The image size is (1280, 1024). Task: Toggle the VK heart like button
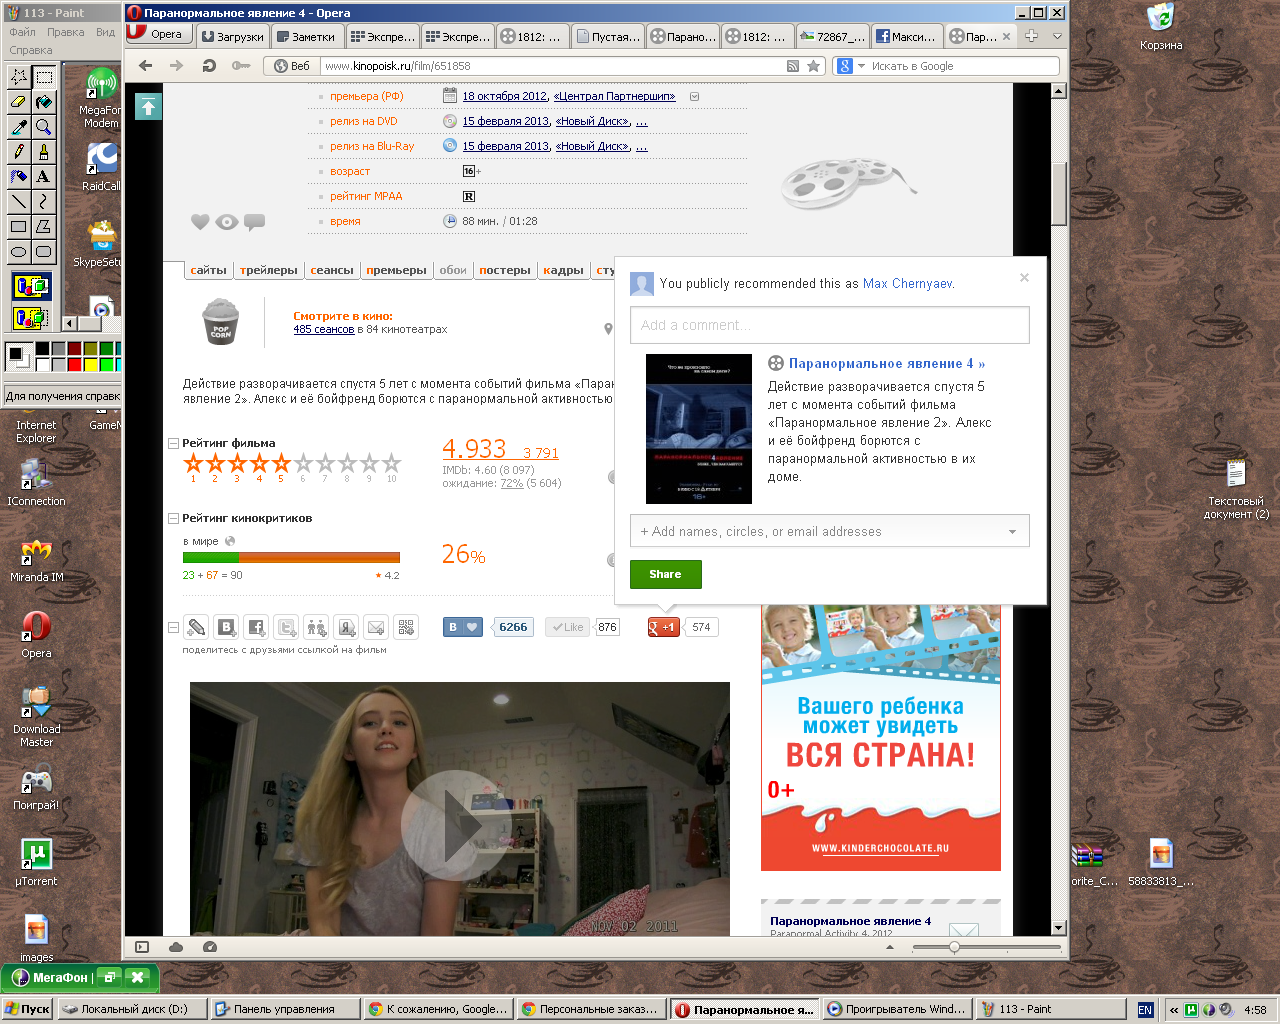point(463,627)
